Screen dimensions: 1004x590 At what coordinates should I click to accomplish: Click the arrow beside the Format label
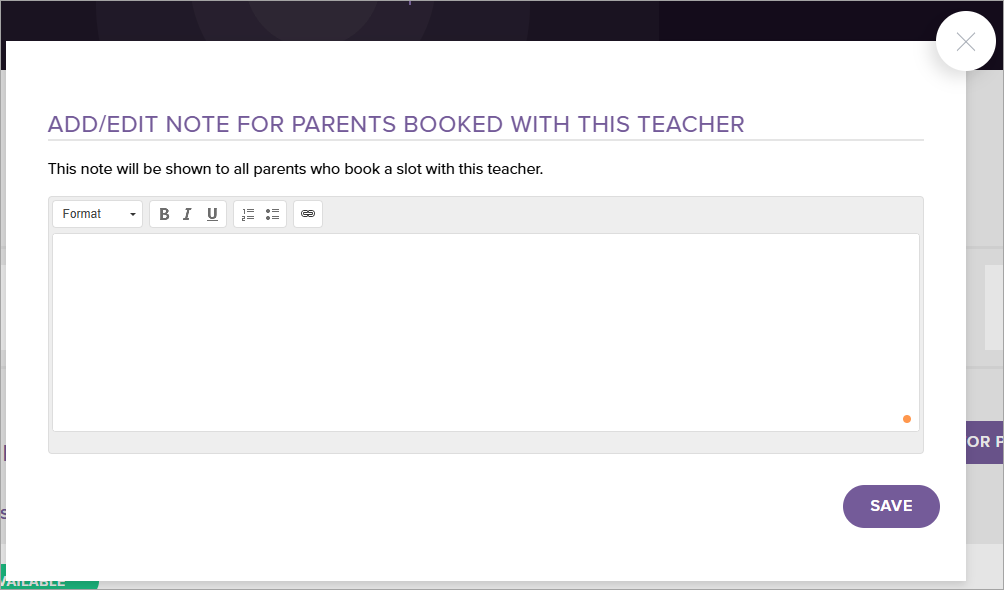tap(132, 215)
